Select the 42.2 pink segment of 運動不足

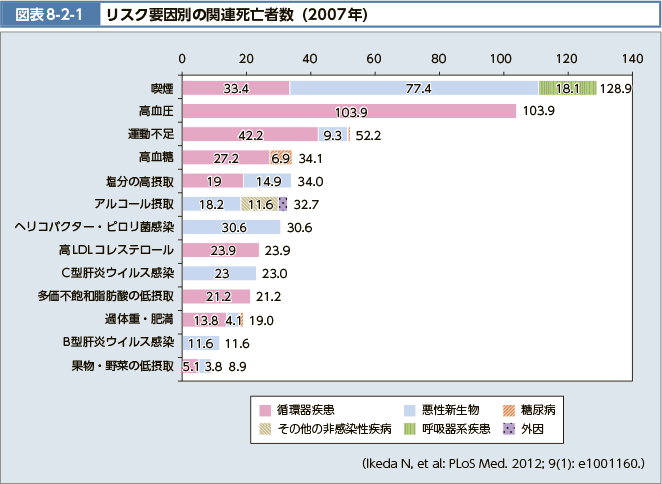tap(249, 135)
